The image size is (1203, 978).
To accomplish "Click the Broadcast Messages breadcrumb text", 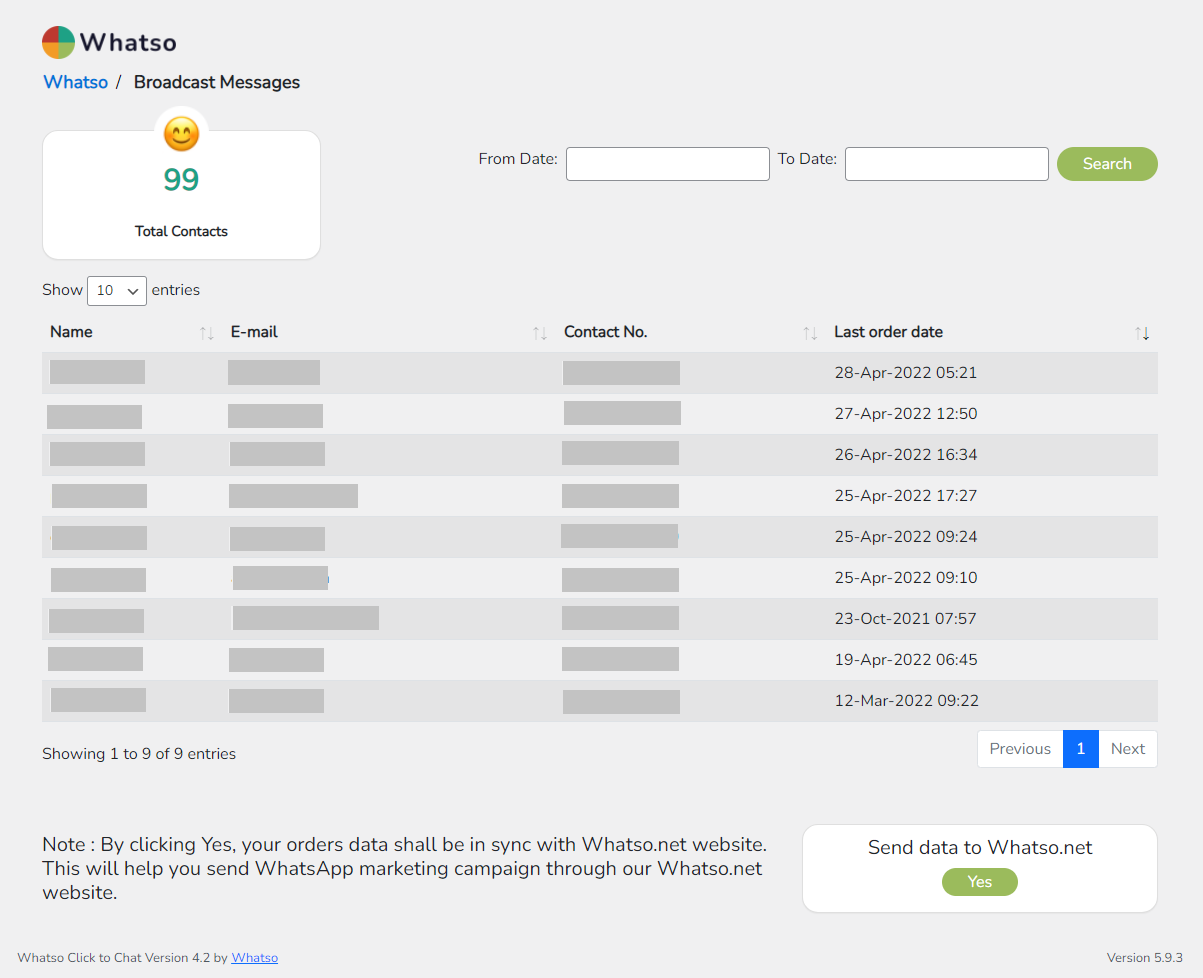I will click(x=217, y=82).
